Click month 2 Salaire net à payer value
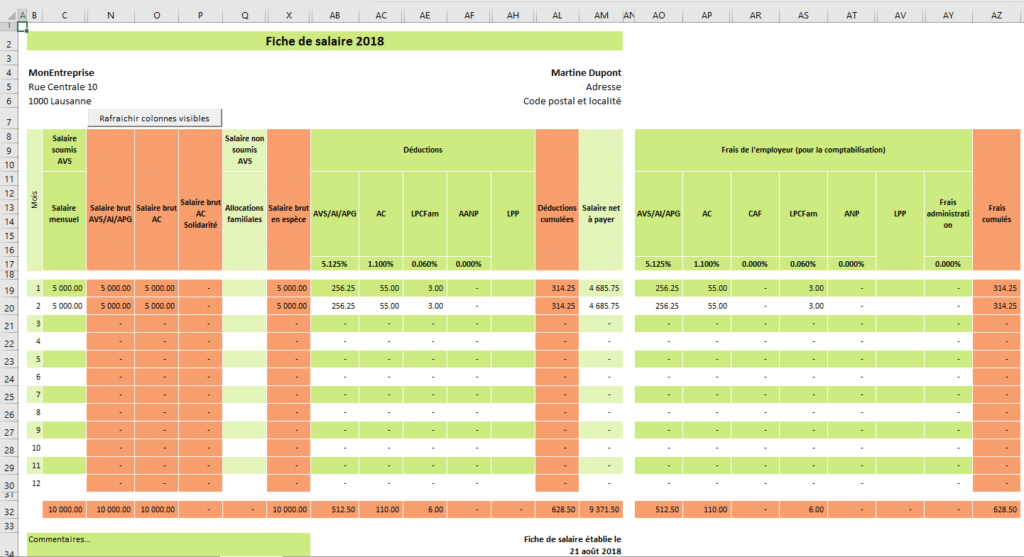 pyautogui.click(x=601, y=306)
